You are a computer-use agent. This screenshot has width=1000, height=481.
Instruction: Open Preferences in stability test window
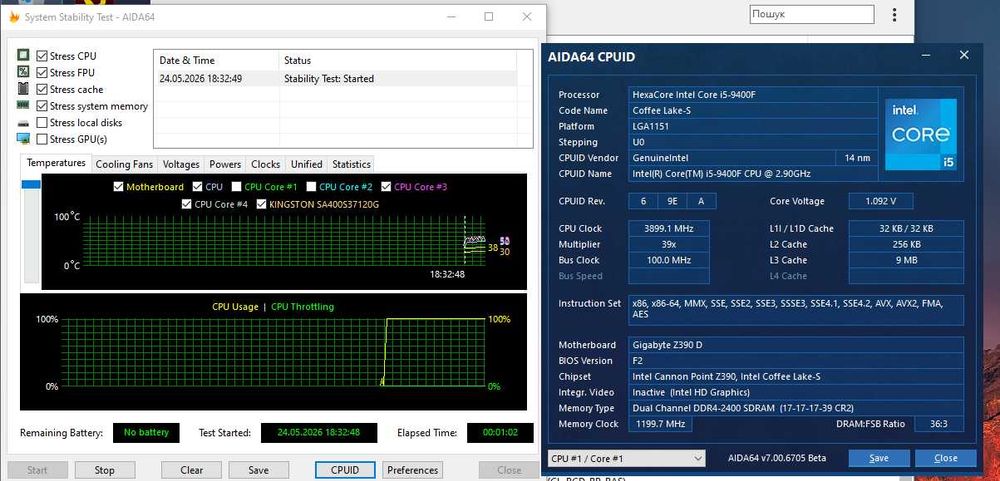pos(413,470)
